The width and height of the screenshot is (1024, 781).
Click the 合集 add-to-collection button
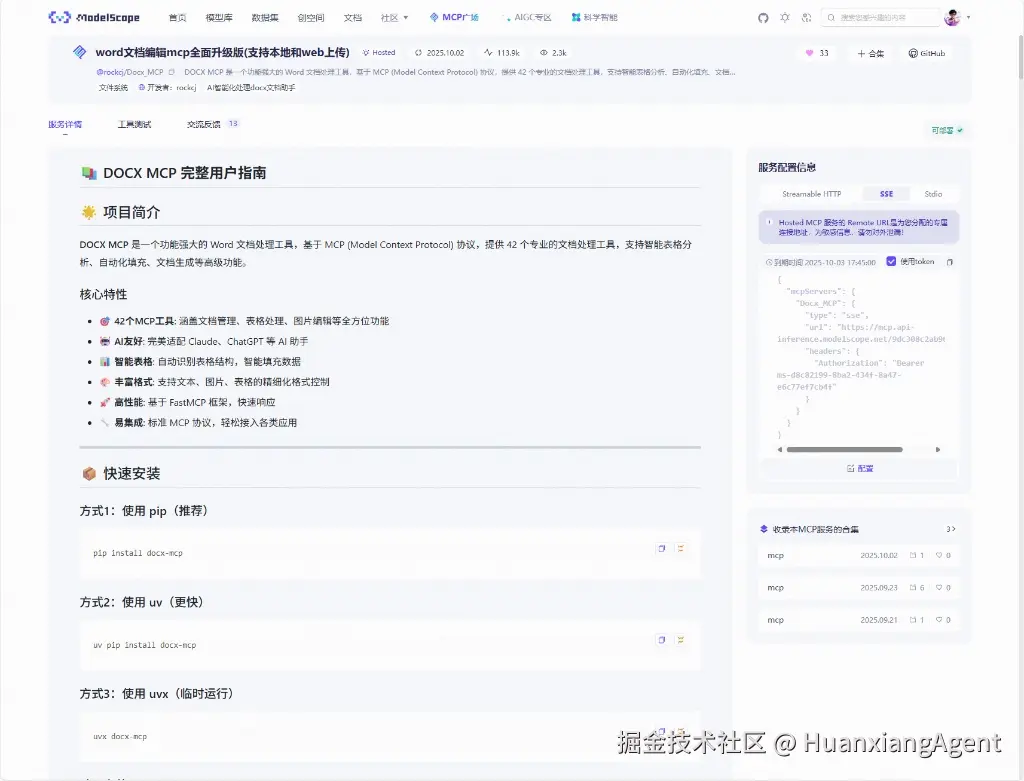(x=870, y=53)
